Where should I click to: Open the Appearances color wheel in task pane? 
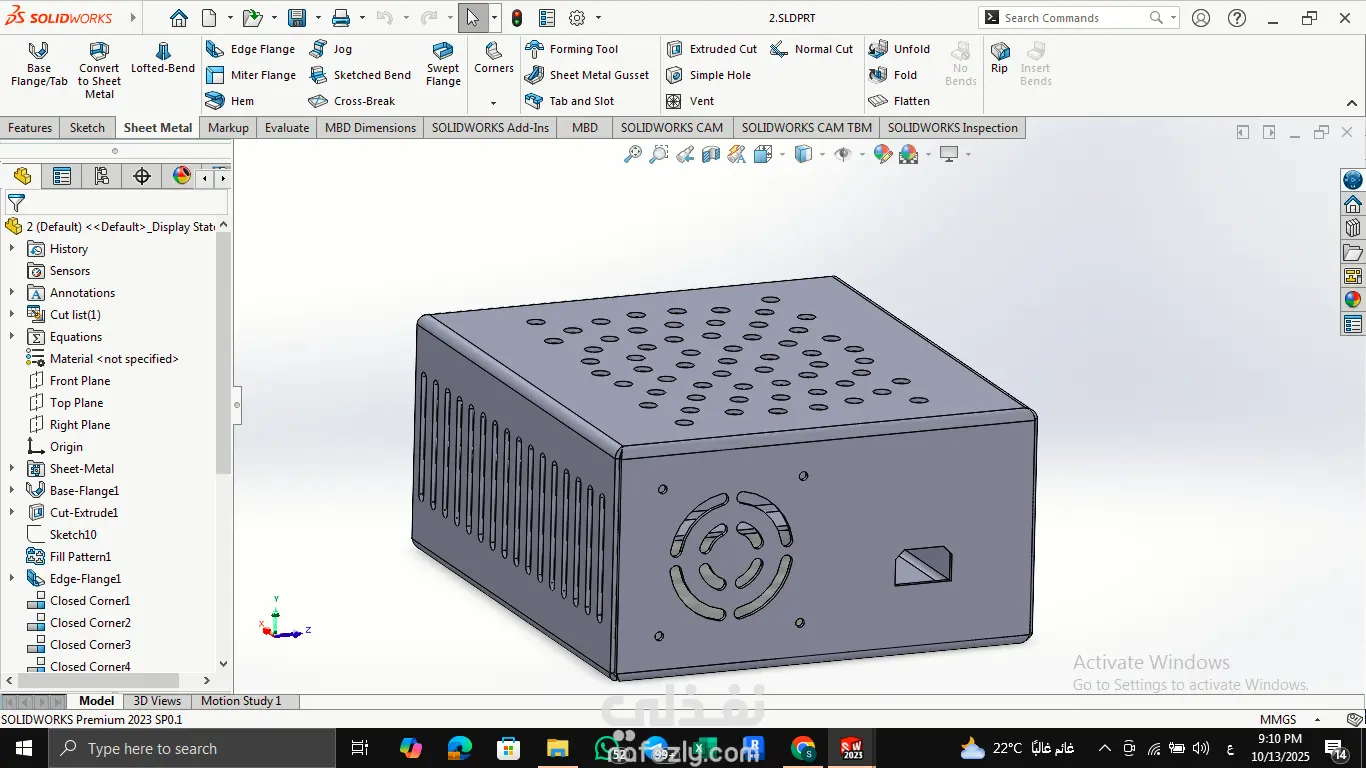click(1353, 299)
